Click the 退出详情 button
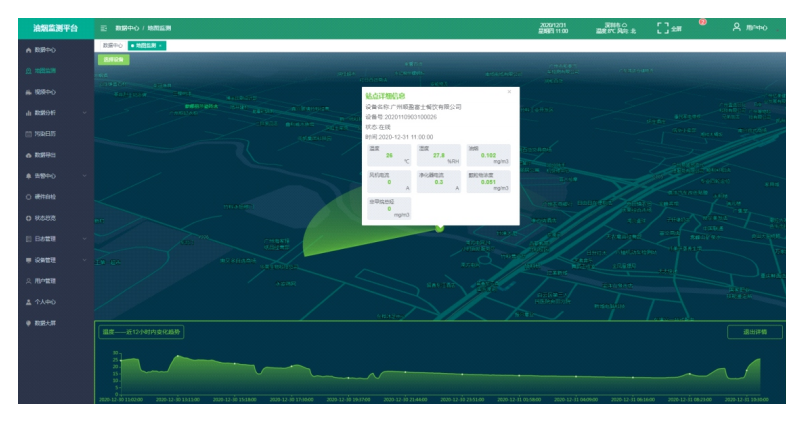The height and width of the screenshot is (423, 806). (x=754, y=332)
